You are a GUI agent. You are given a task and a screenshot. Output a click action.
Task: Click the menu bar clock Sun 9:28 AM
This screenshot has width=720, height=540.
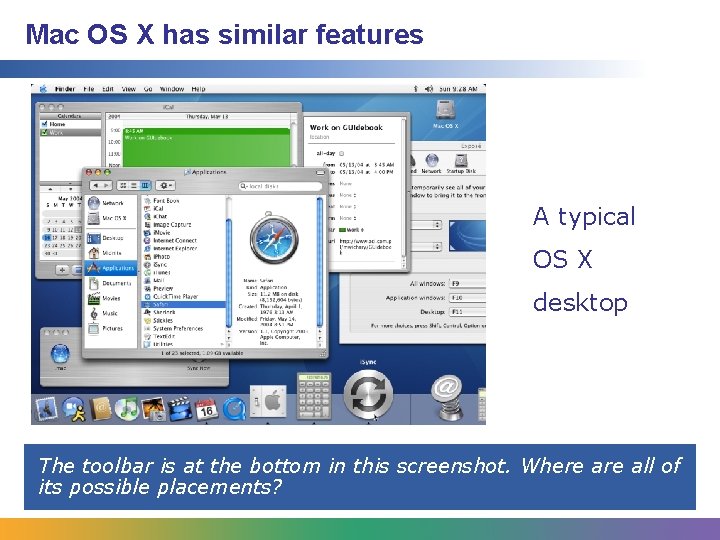458,89
